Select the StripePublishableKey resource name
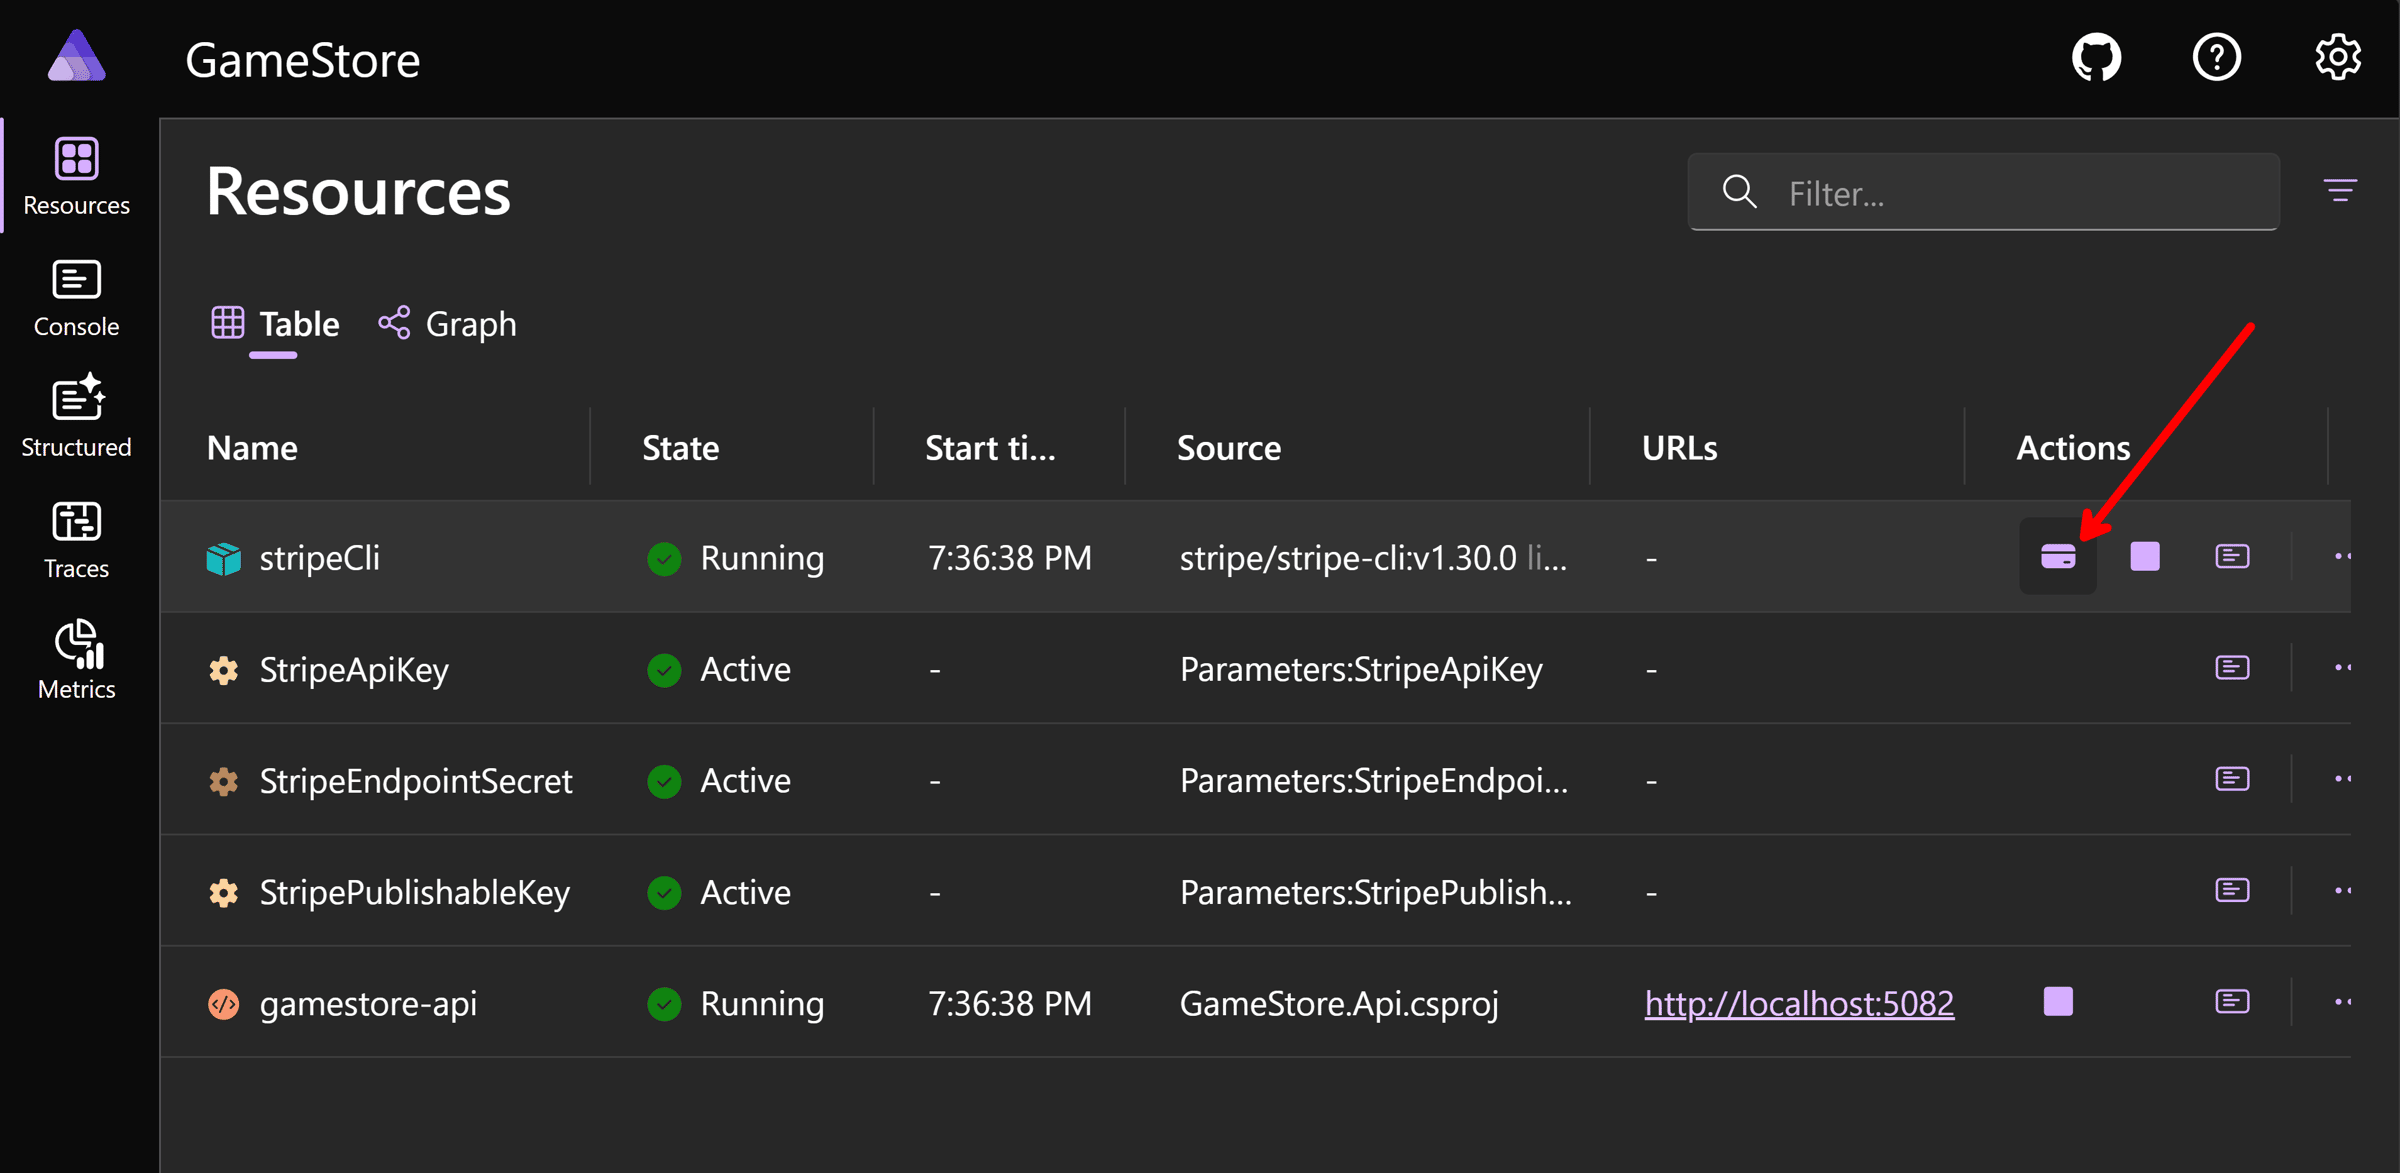 (x=415, y=892)
